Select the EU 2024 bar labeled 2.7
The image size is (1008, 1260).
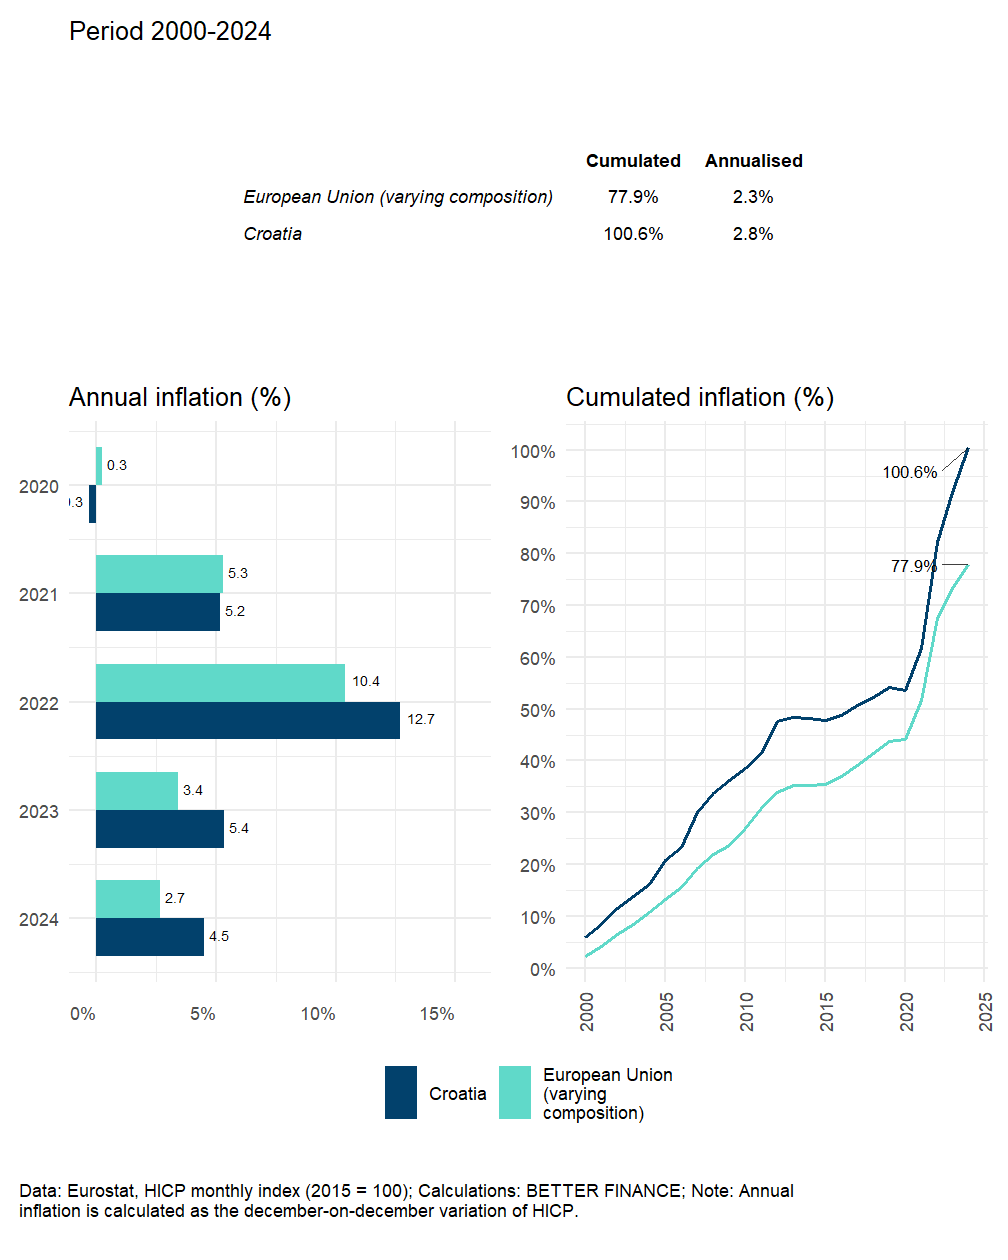tap(128, 899)
